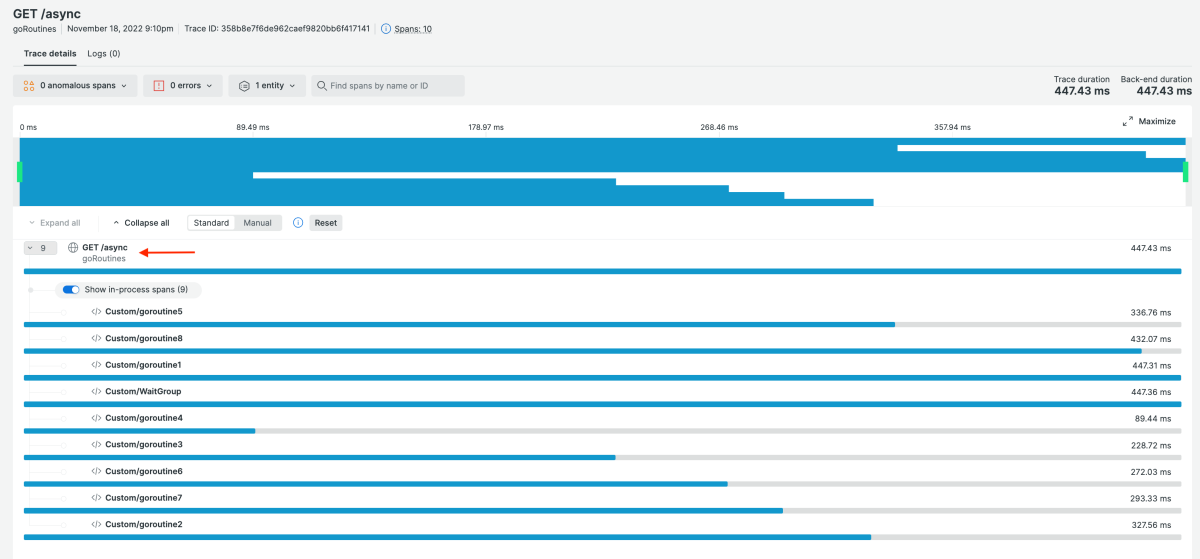The image size is (1200, 559).
Task: Click the entity hexagon icon
Action: point(244,86)
